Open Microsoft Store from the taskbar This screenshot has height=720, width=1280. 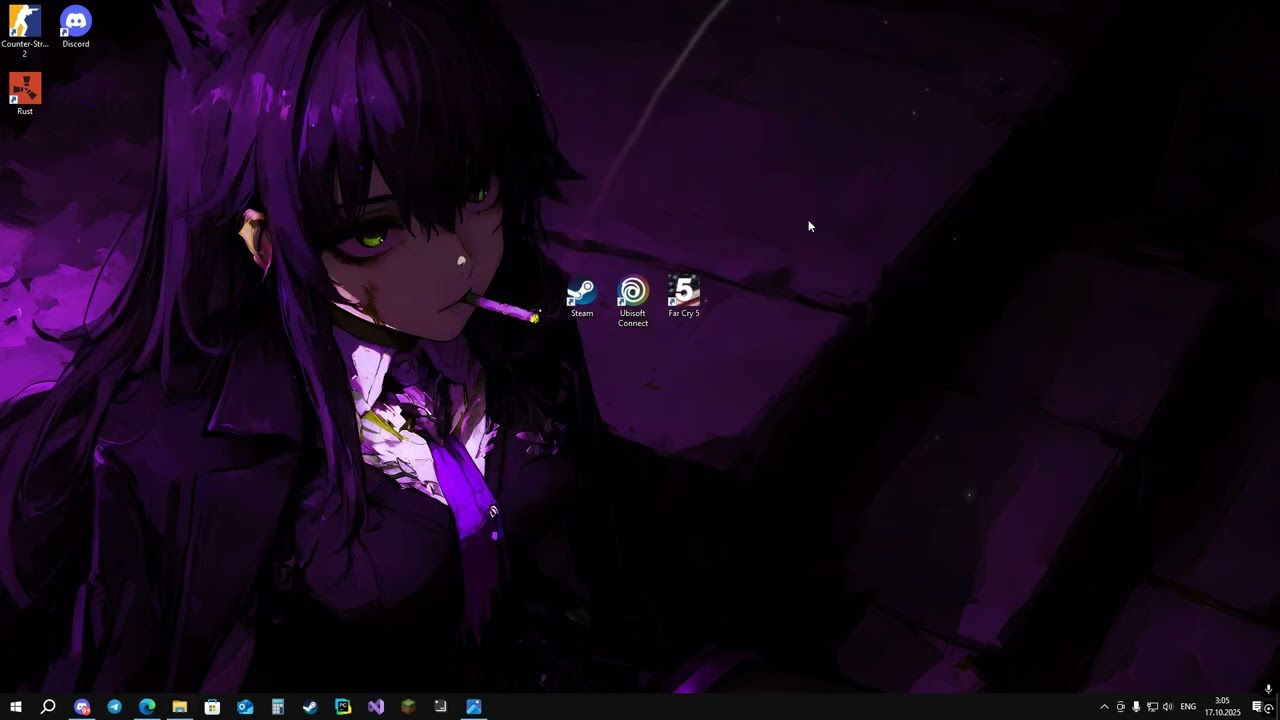212,707
